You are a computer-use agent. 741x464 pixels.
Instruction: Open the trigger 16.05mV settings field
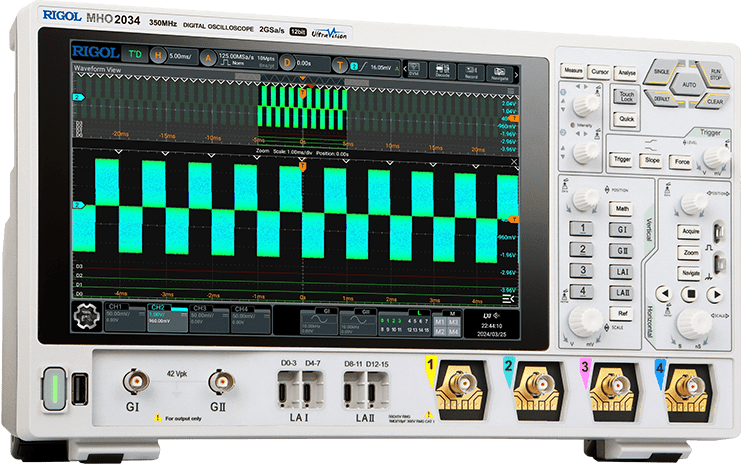[374, 67]
